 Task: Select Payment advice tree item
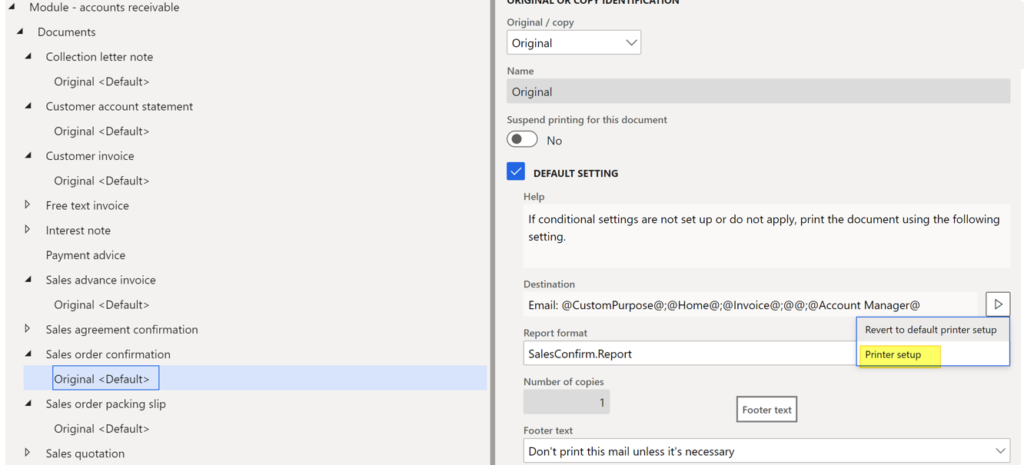[85, 255]
